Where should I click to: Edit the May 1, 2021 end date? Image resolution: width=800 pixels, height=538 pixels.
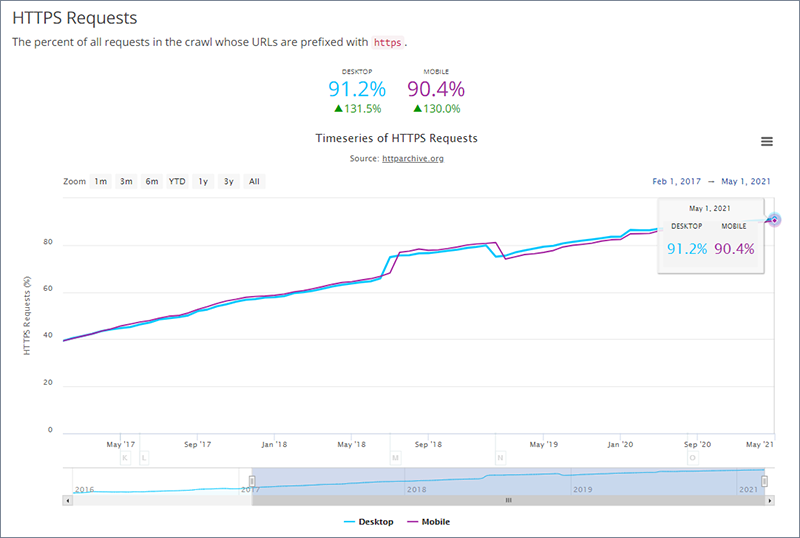click(746, 181)
